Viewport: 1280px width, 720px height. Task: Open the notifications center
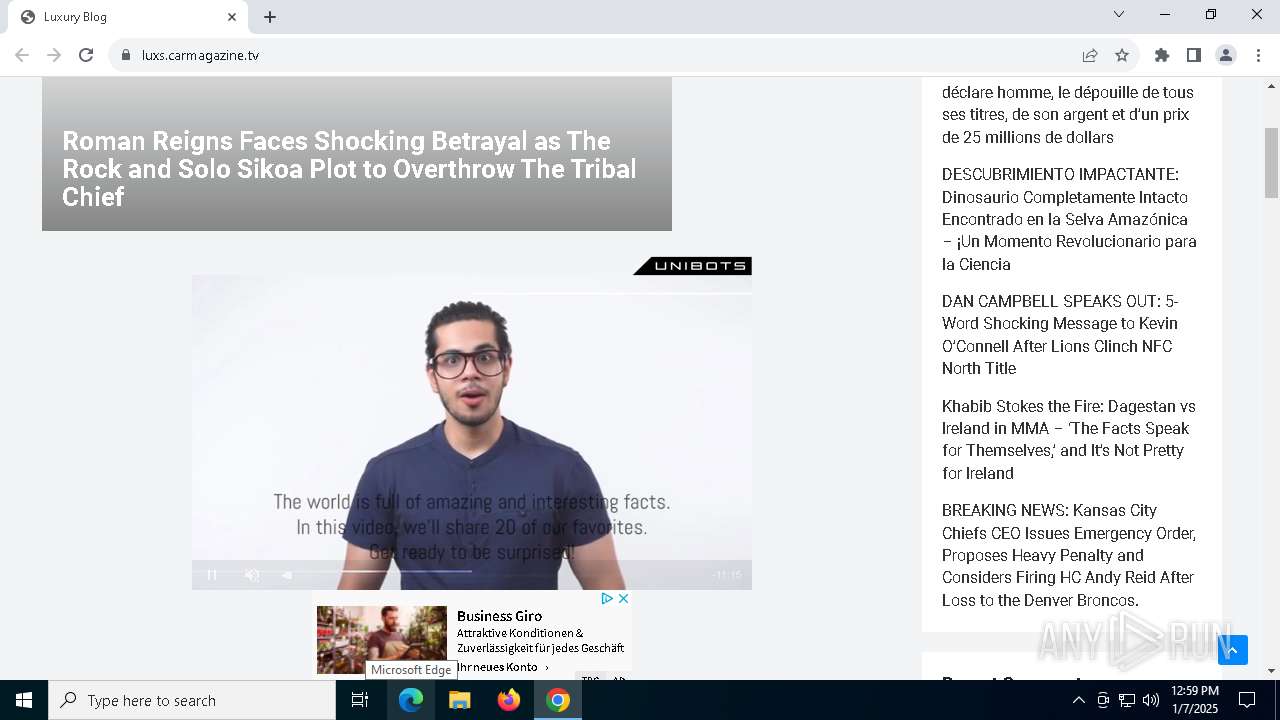tap(1247, 700)
